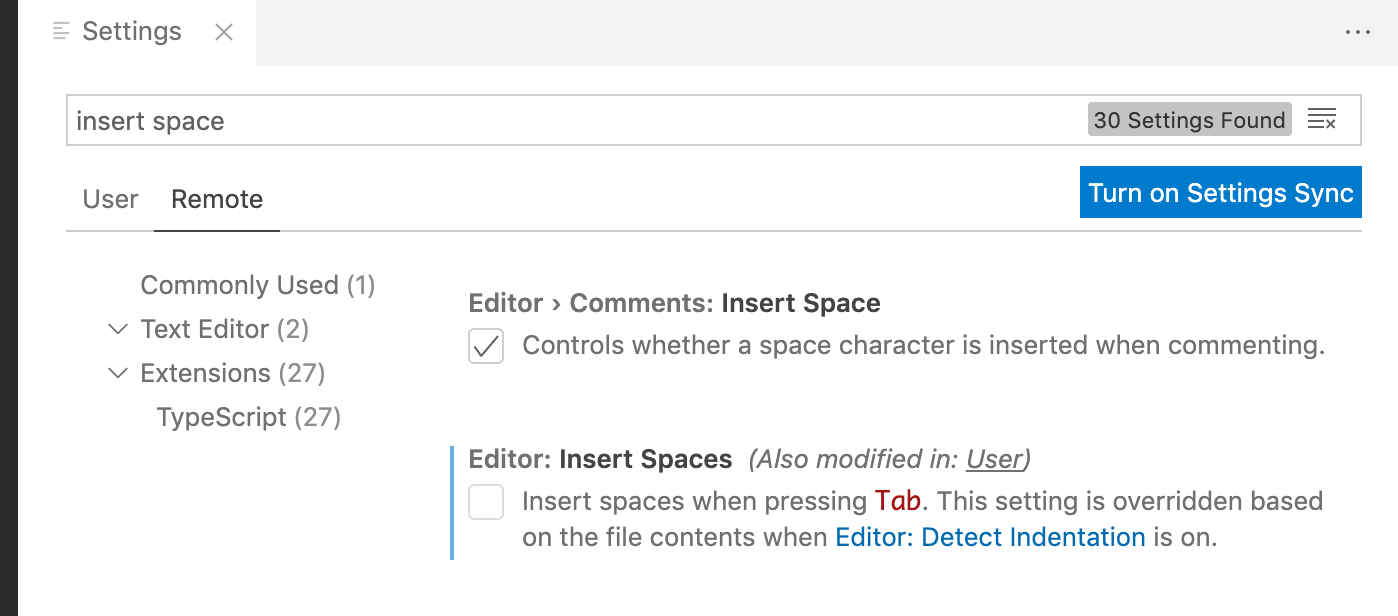Select the TypeScript settings category
1398x616 pixels.
[x=248, y=417]
